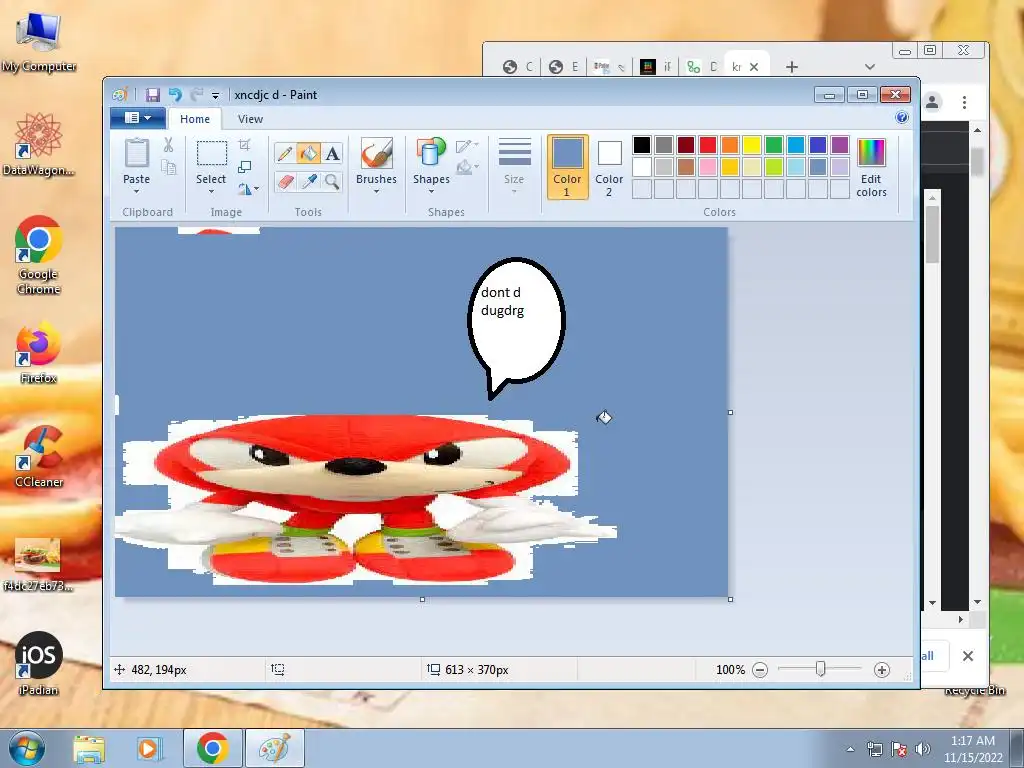Screen dimensions: 1024x768
Task: Open Chrome three-dot menu
Action: tap(964, 102)
